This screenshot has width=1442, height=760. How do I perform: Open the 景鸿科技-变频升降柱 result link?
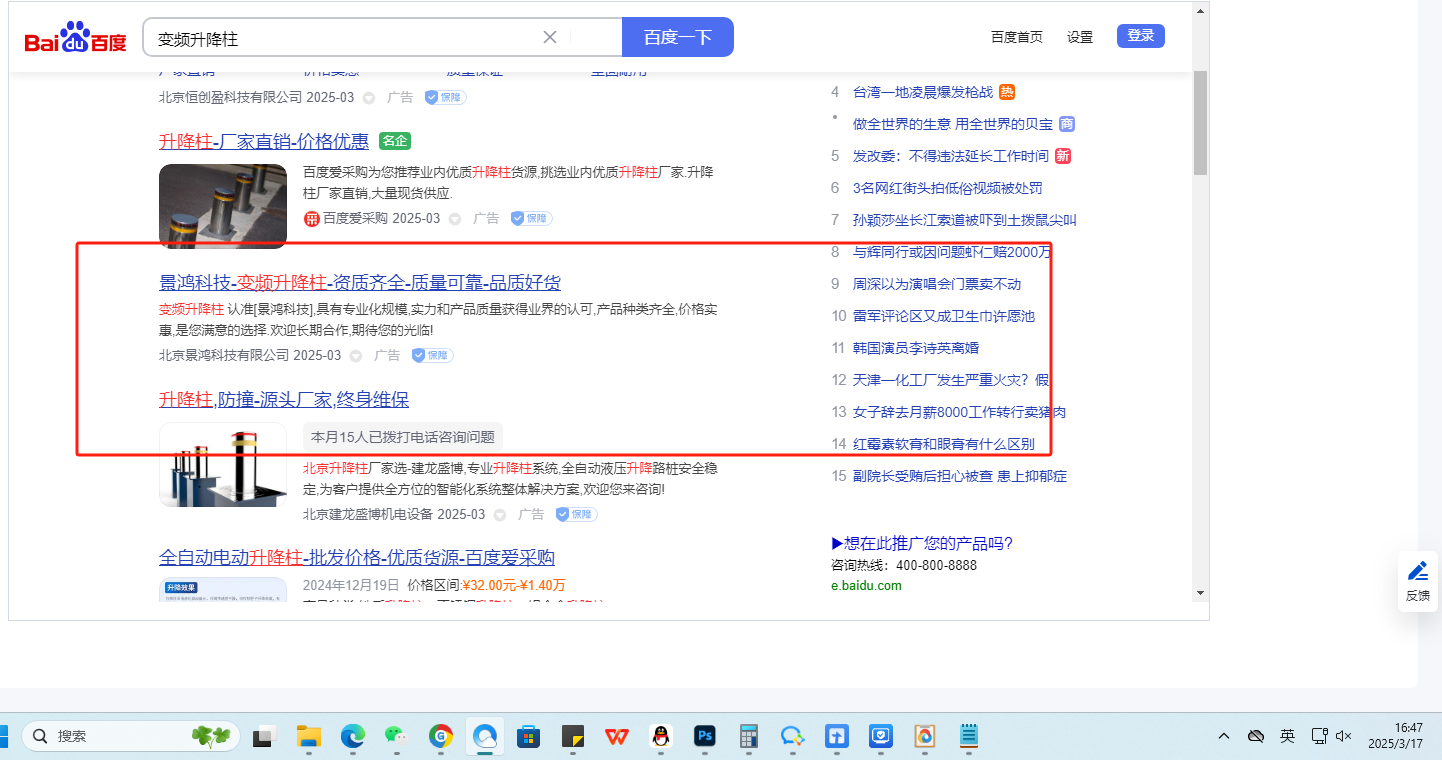point(359,282)
